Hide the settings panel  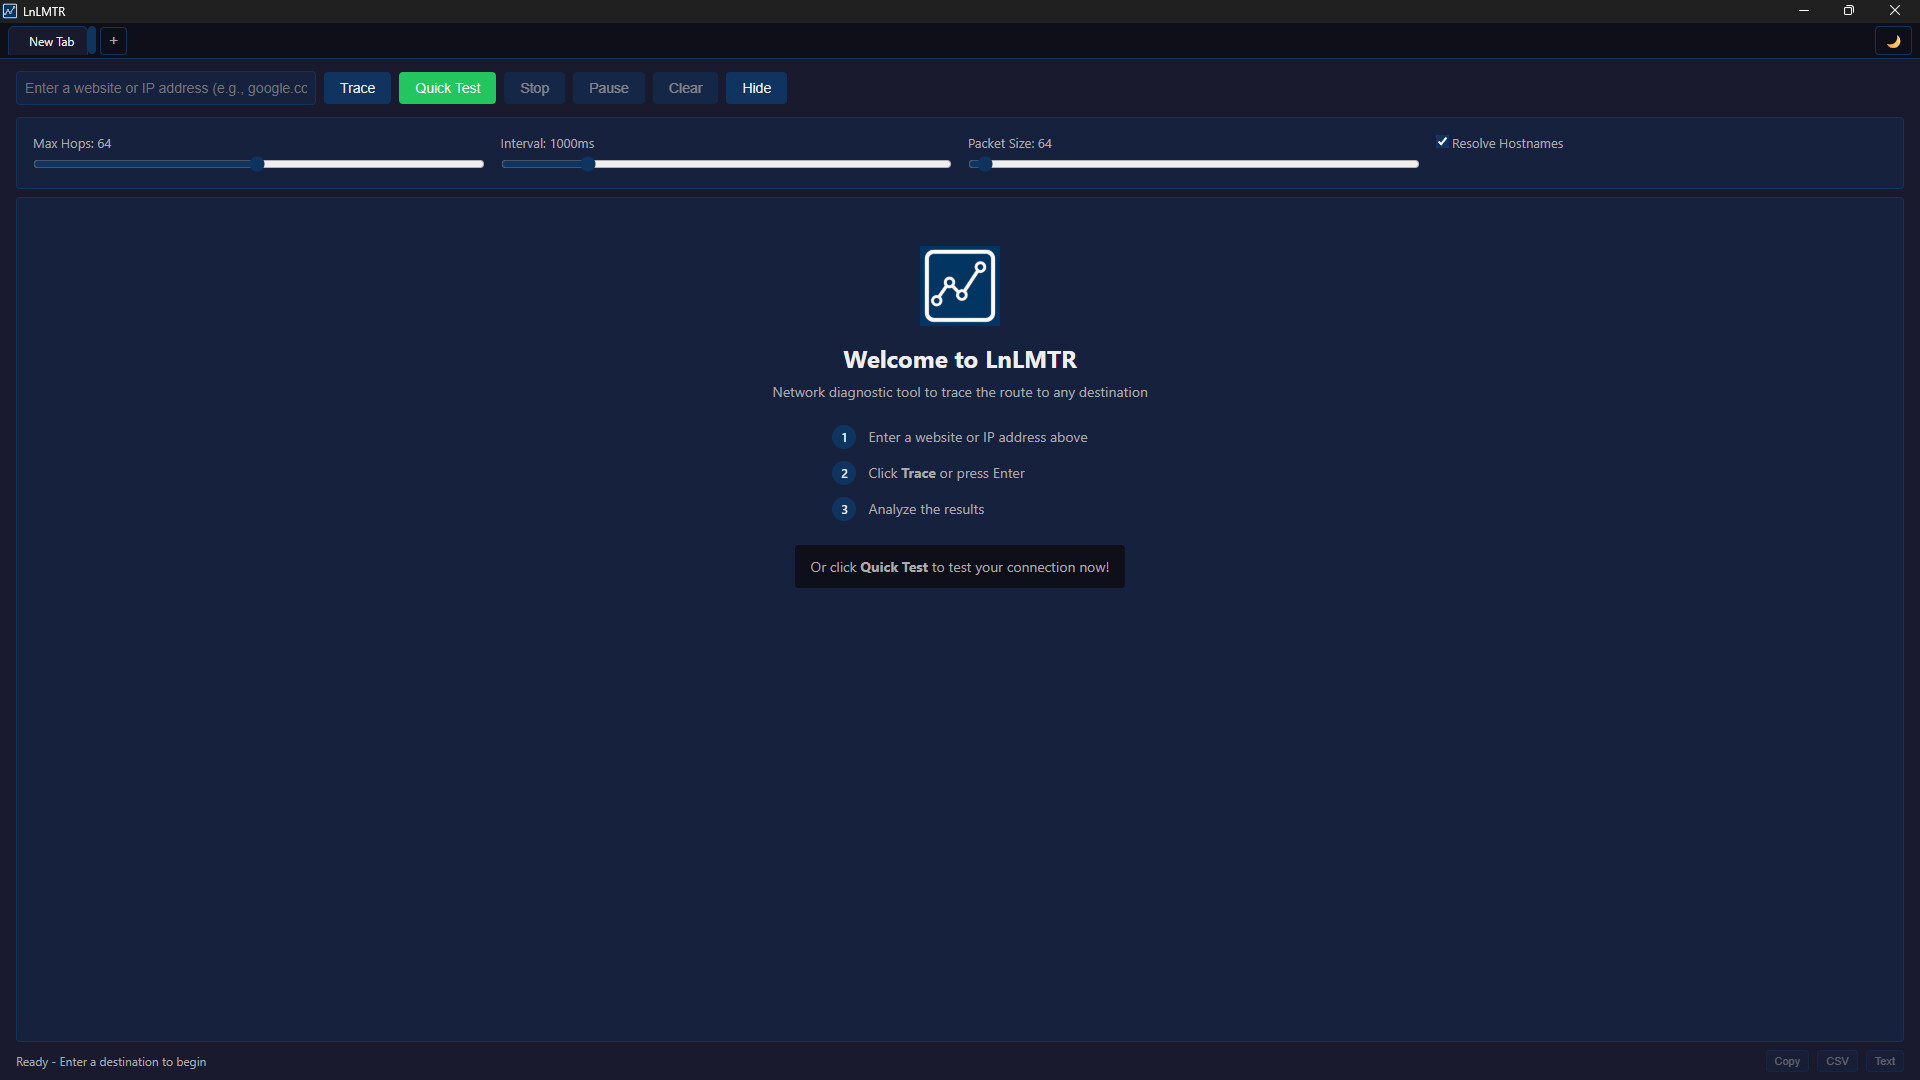tap(756, 88)
